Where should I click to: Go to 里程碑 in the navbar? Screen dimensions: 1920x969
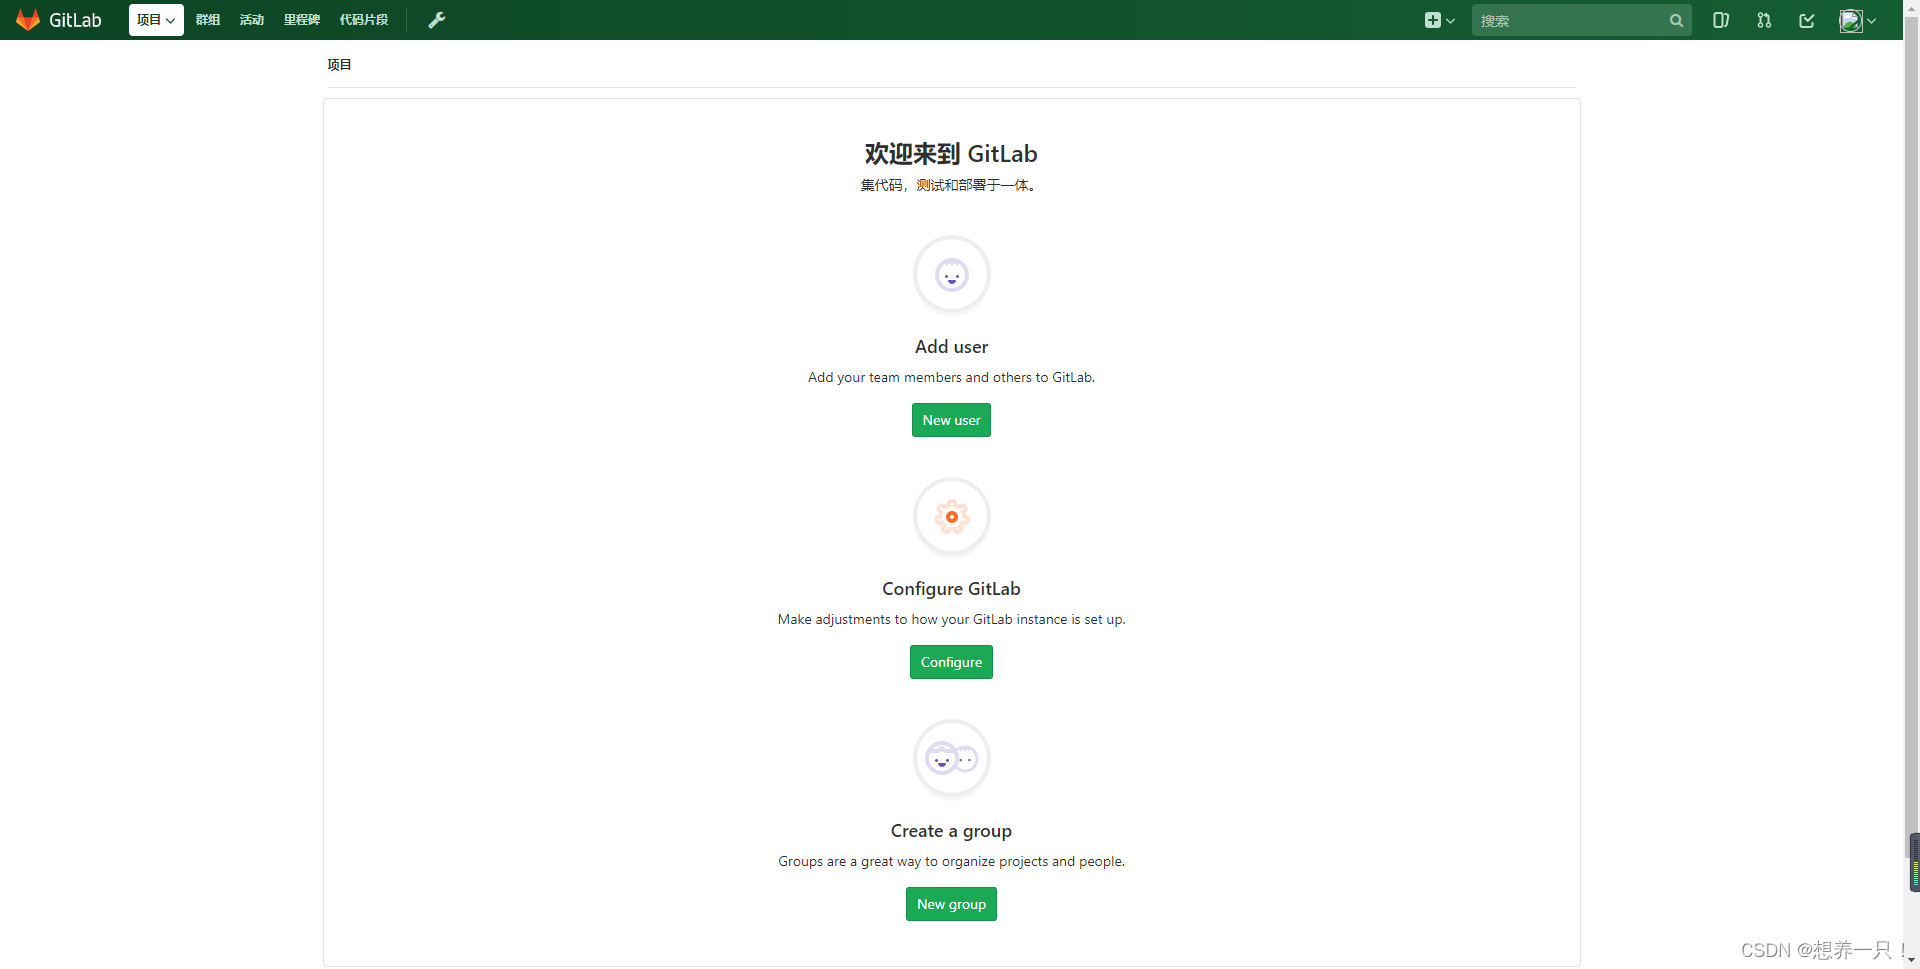(x=302, y=20)
